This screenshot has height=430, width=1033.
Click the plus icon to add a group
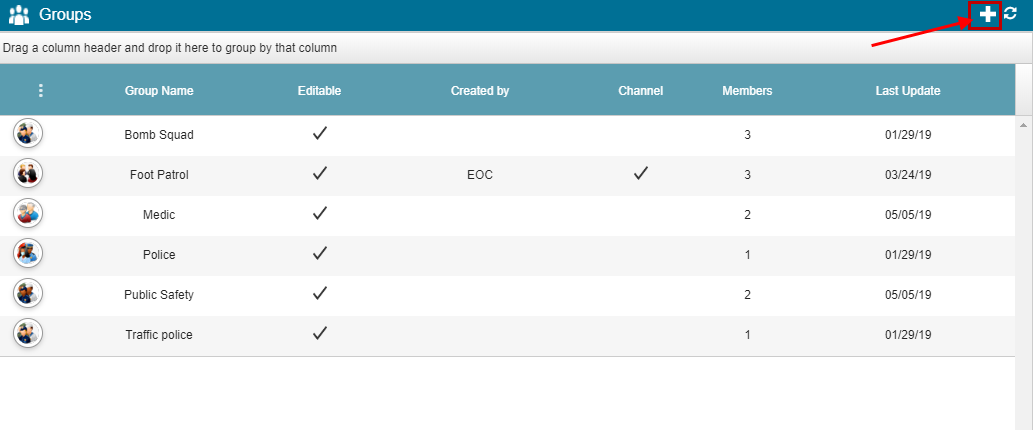coord(987,14)
